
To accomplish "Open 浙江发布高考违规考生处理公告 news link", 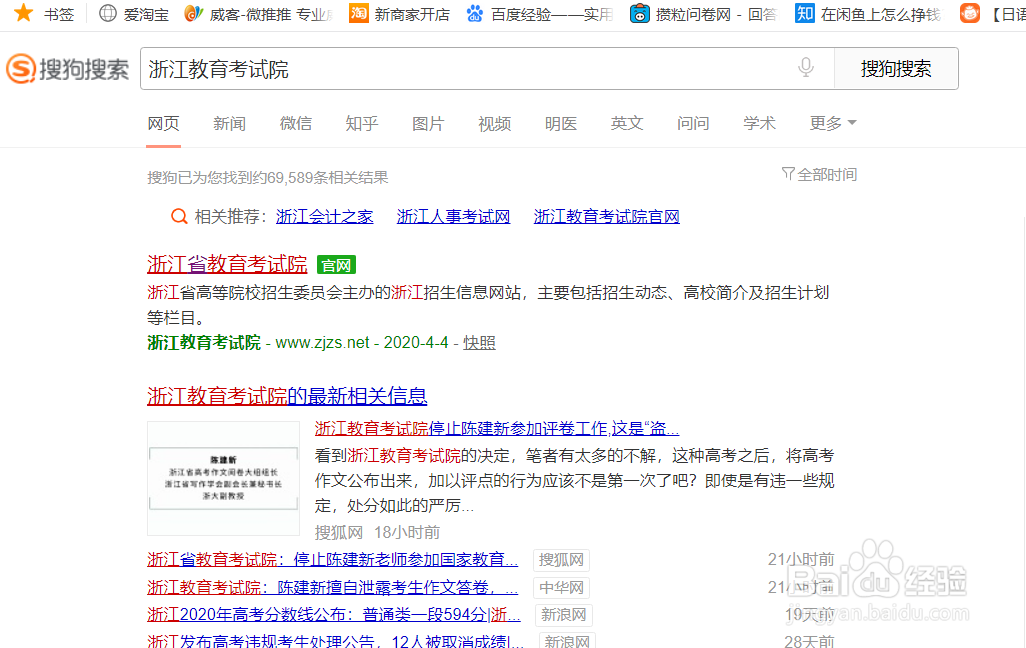I will click(x=336, y=641).
